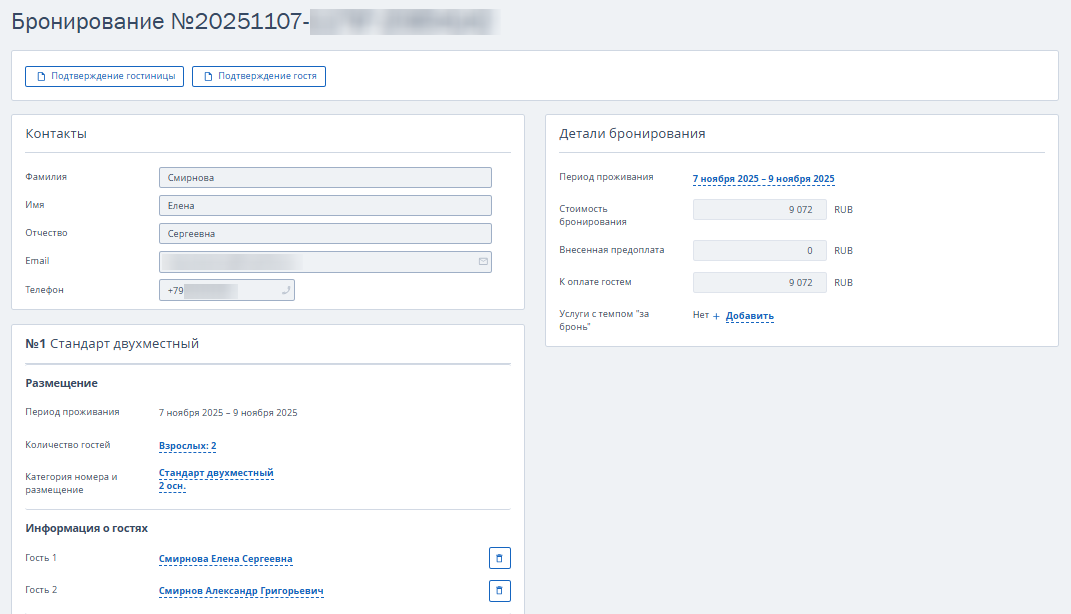Click the №1 Стандарт двухместный heading

click(x=112, y=344)
